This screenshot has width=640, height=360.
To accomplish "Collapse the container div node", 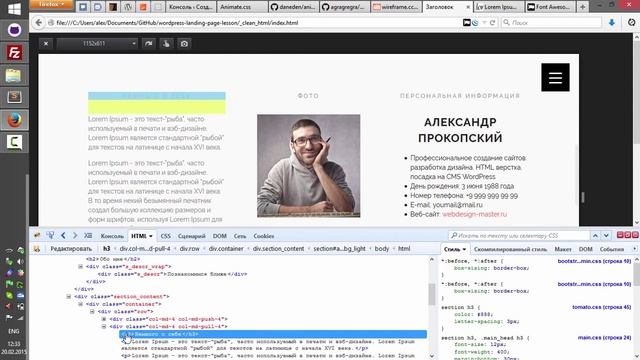I will (x=80, y=304).
